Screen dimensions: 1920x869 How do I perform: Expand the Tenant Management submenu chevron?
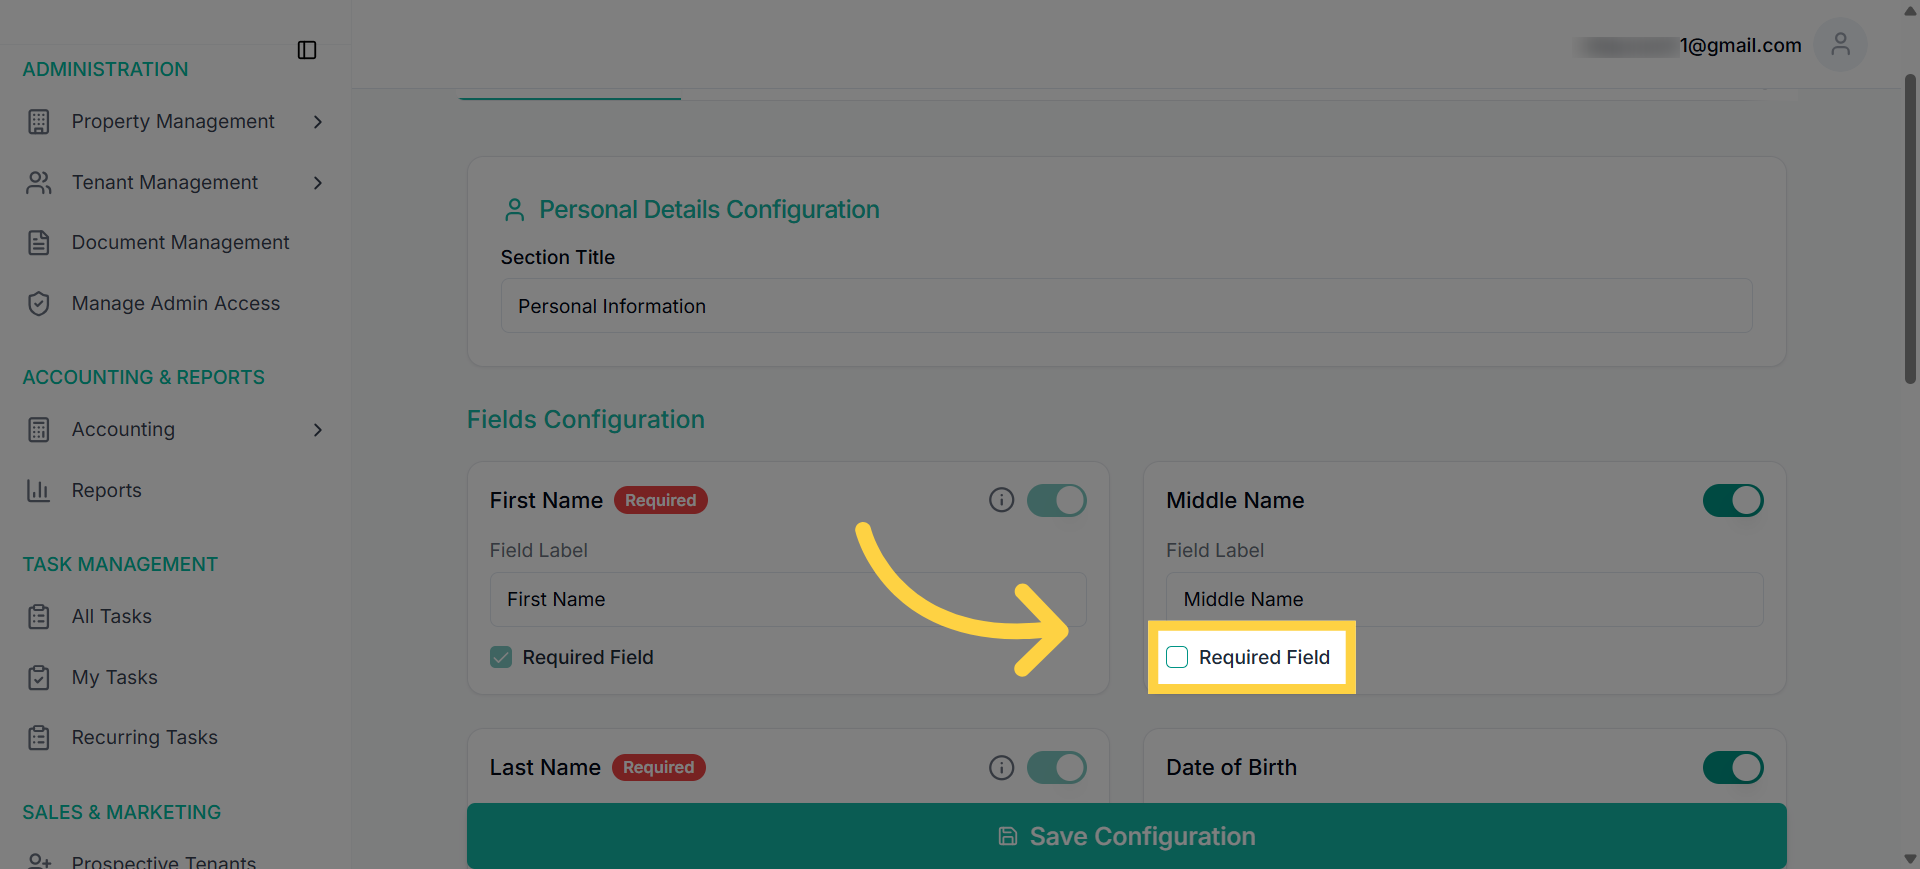318,183
